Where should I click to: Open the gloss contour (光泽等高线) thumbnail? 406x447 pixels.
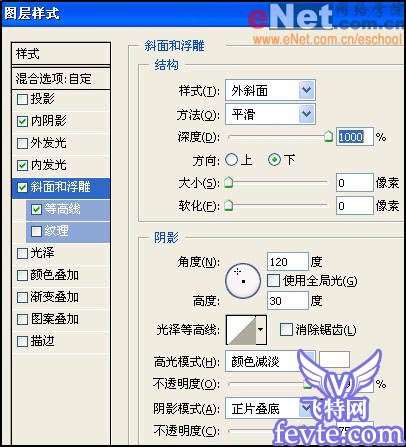(241, 330)
